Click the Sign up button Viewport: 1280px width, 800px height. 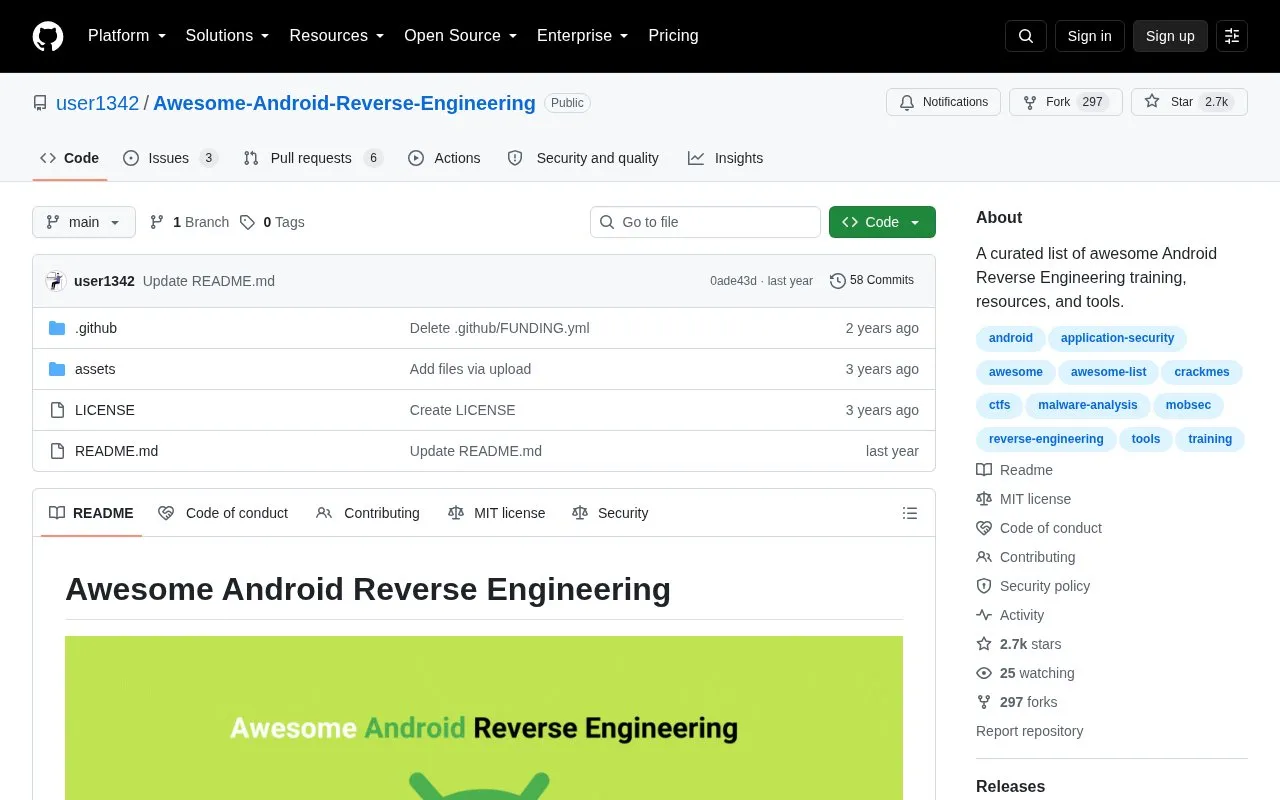[x=1170, y=36]
